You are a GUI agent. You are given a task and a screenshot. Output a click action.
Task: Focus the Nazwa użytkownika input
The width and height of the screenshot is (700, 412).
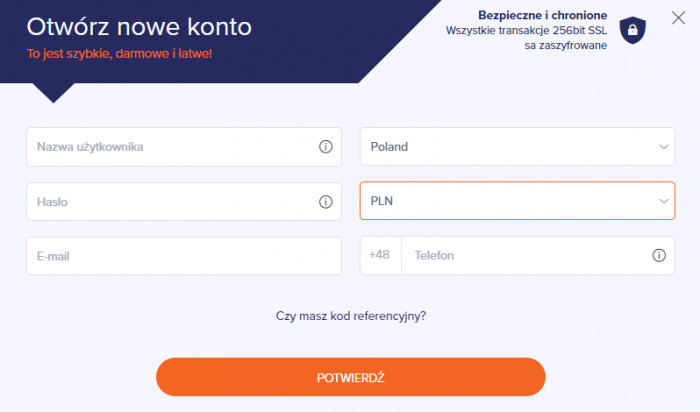tap(170, 147)
